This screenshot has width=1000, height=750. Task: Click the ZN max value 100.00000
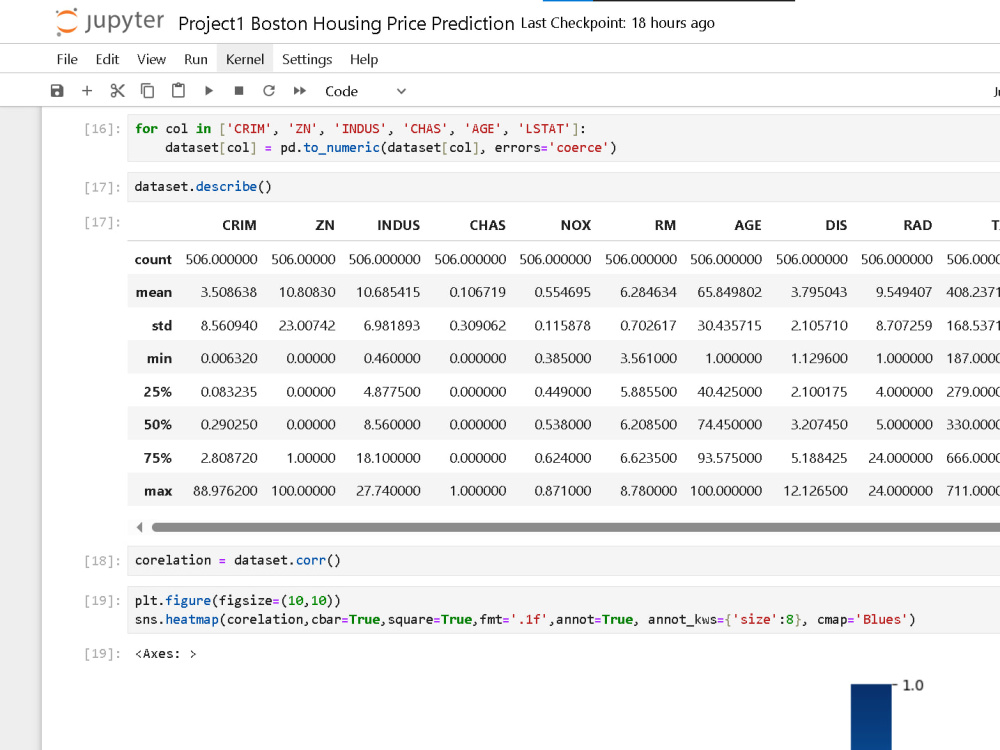point(303,491)
